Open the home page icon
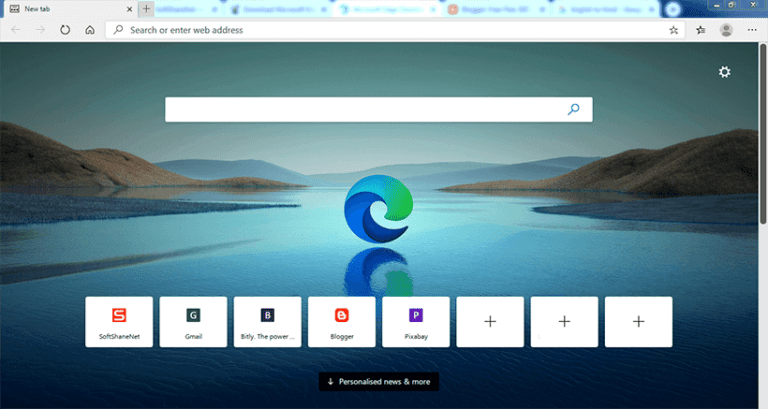The image size is (768, 409). (x=90, y=30)
